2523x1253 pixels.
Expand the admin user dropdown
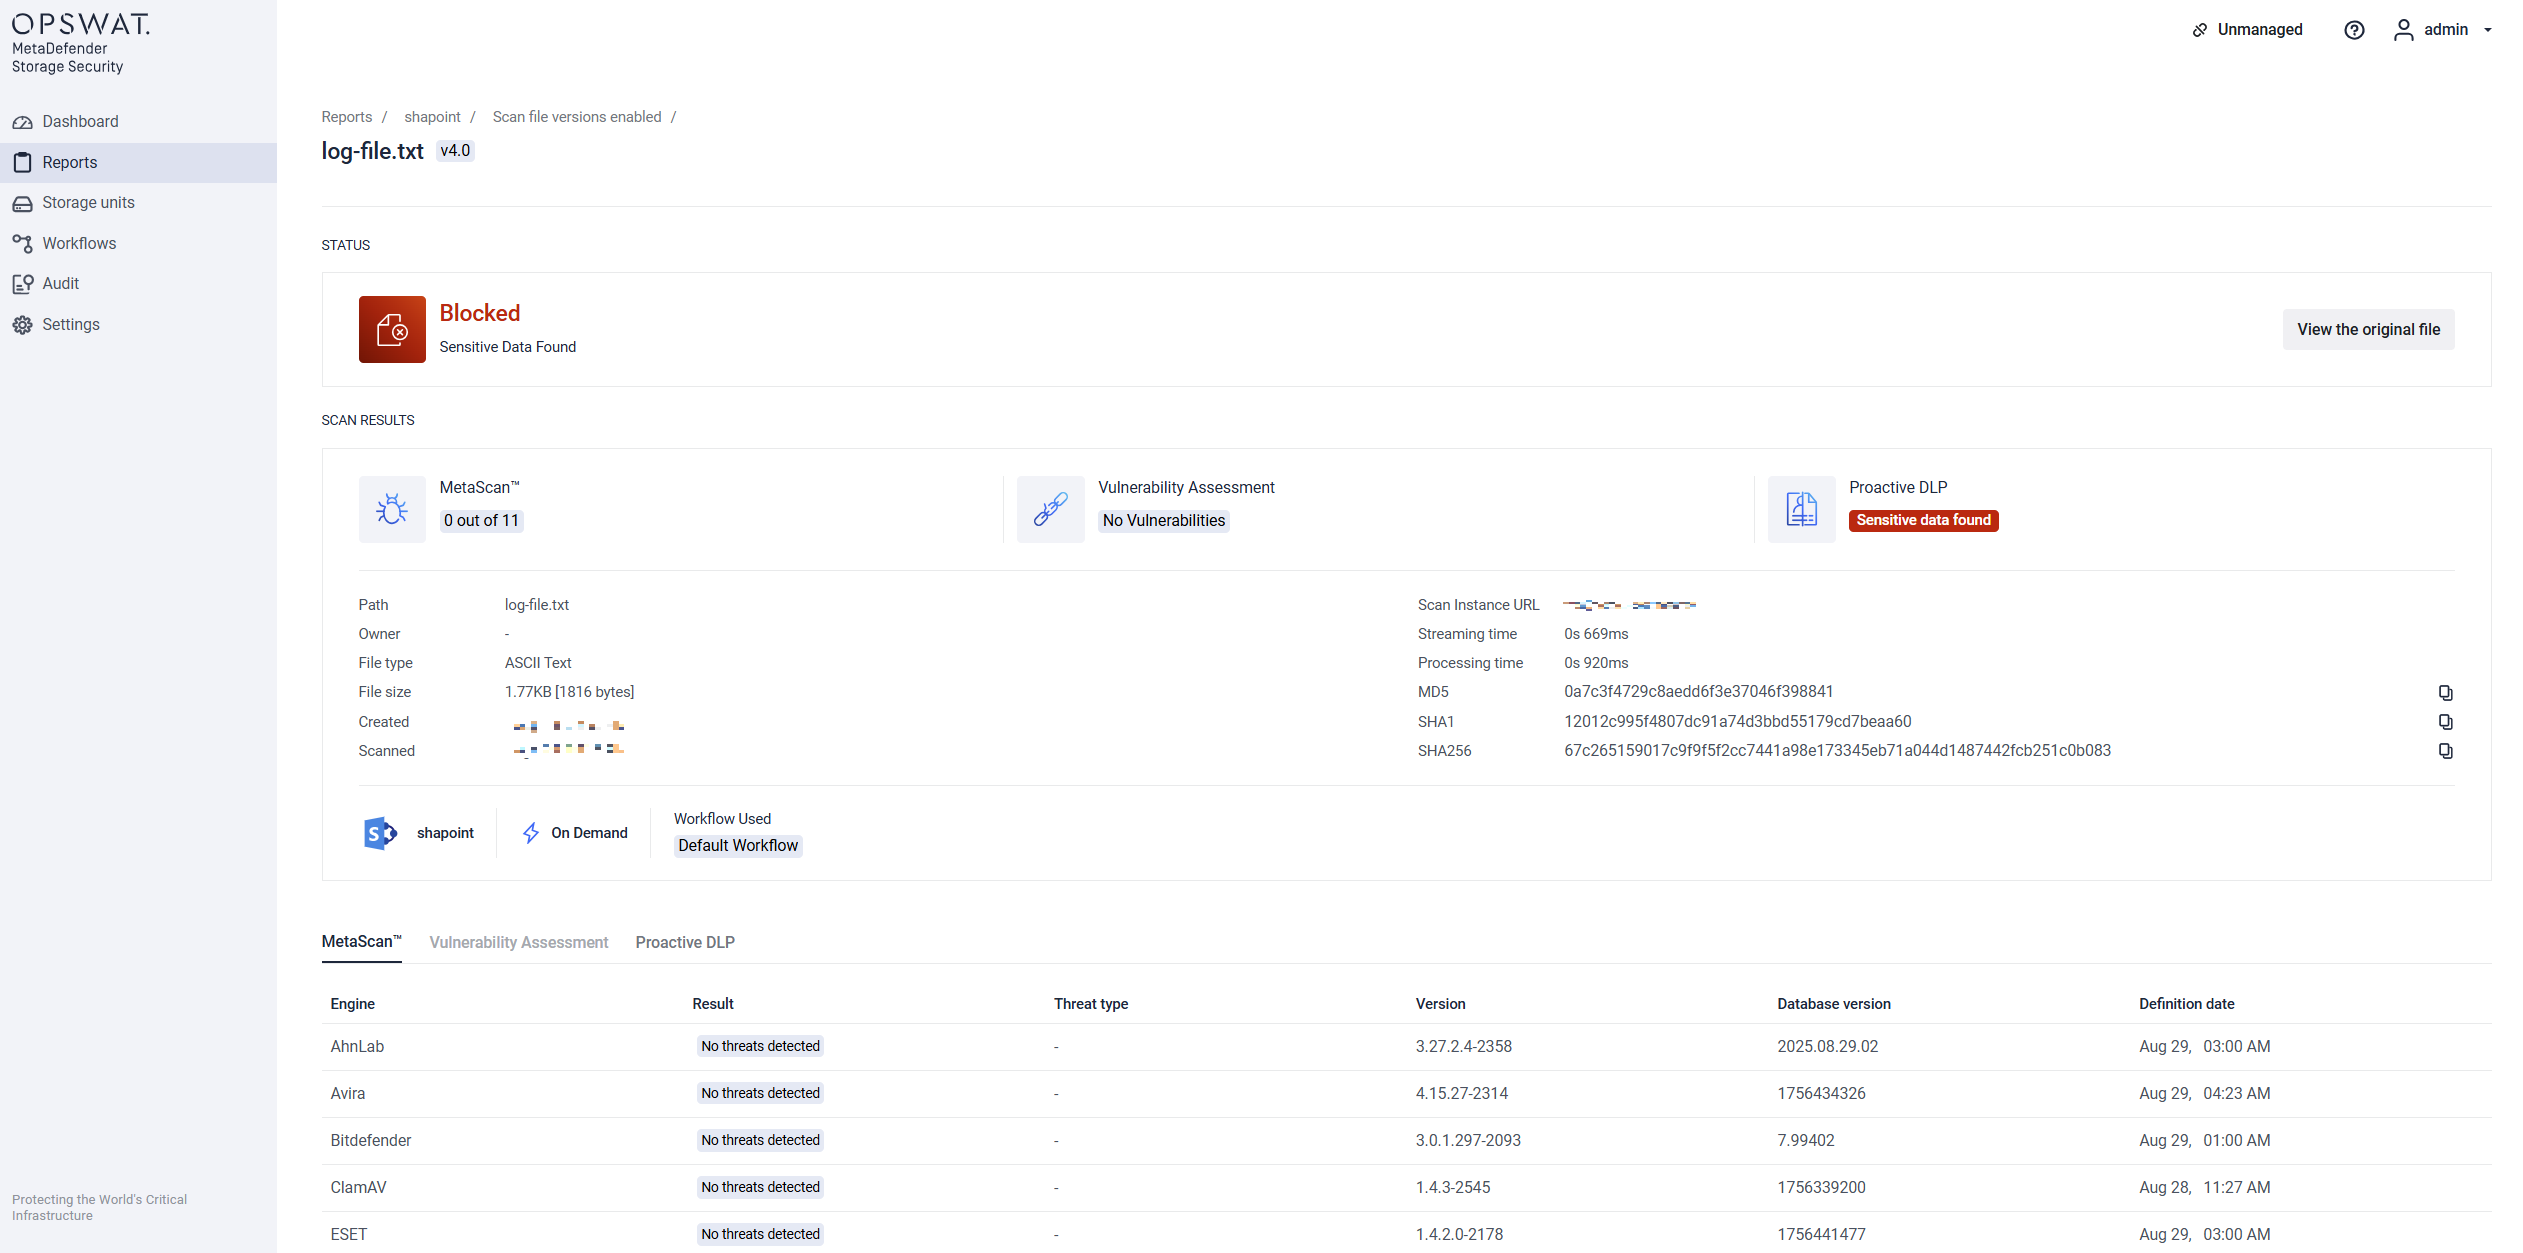pos(2445,30)
